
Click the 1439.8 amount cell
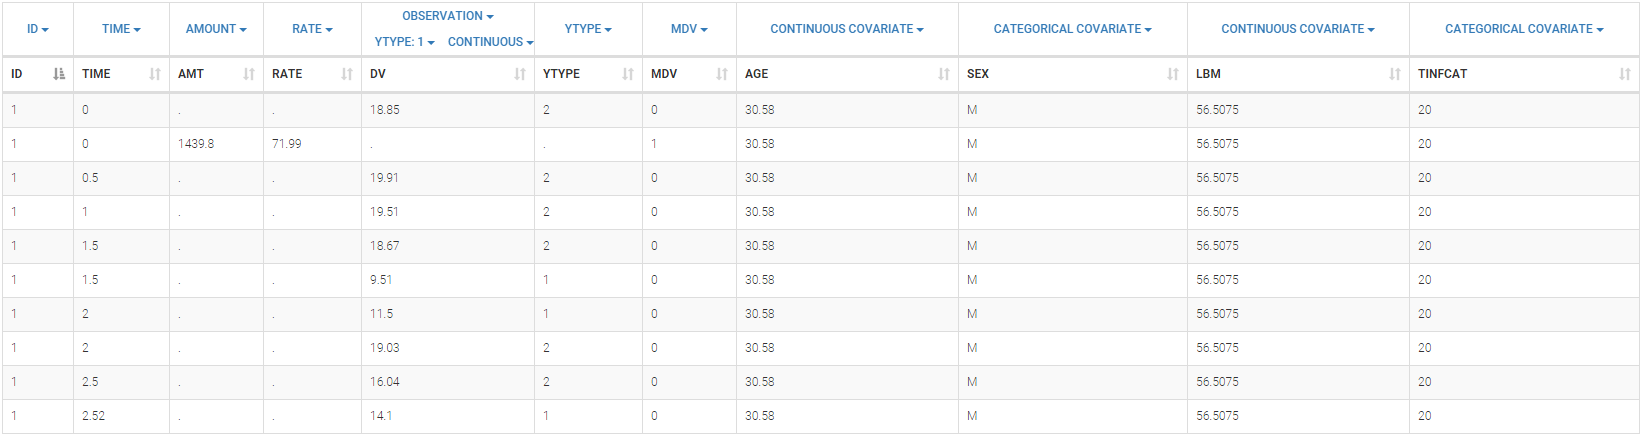click(x=196, y=144)
